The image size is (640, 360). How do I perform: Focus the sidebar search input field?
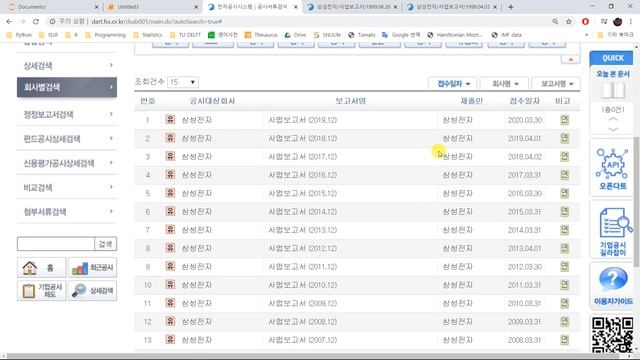click(56, 244)
